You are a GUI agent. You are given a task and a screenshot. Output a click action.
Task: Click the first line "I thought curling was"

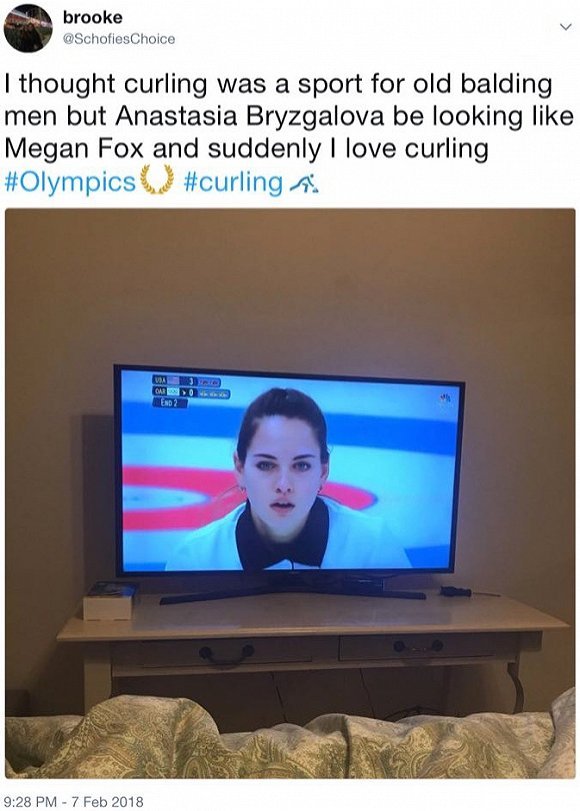[138, 84]
